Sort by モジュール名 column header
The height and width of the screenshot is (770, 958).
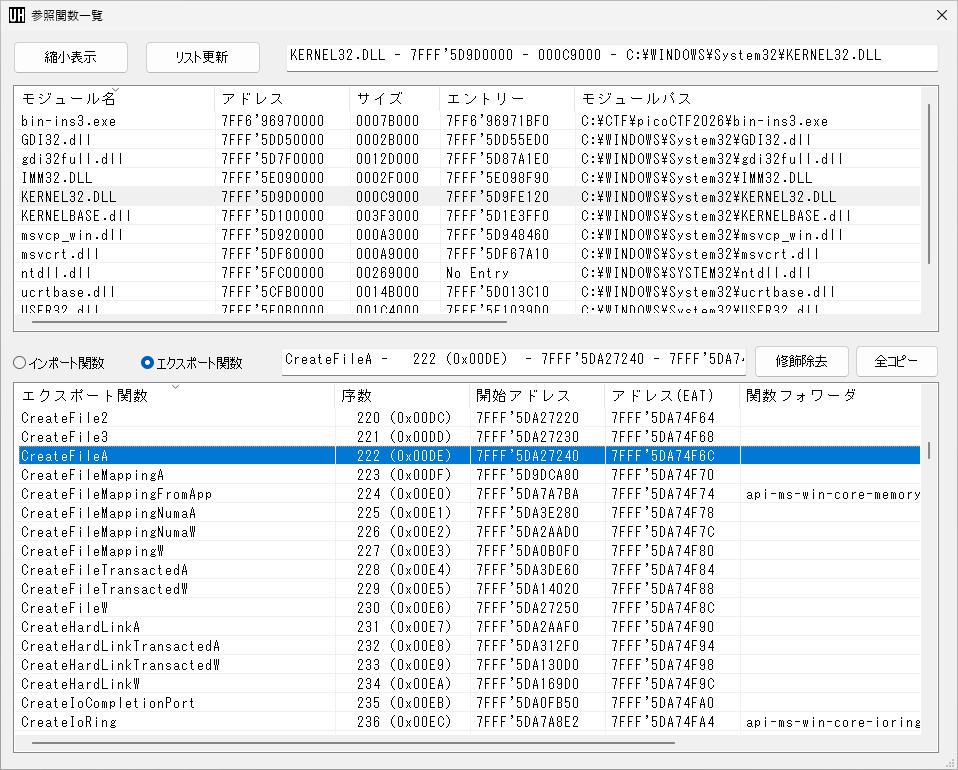[x=68, y=99]
